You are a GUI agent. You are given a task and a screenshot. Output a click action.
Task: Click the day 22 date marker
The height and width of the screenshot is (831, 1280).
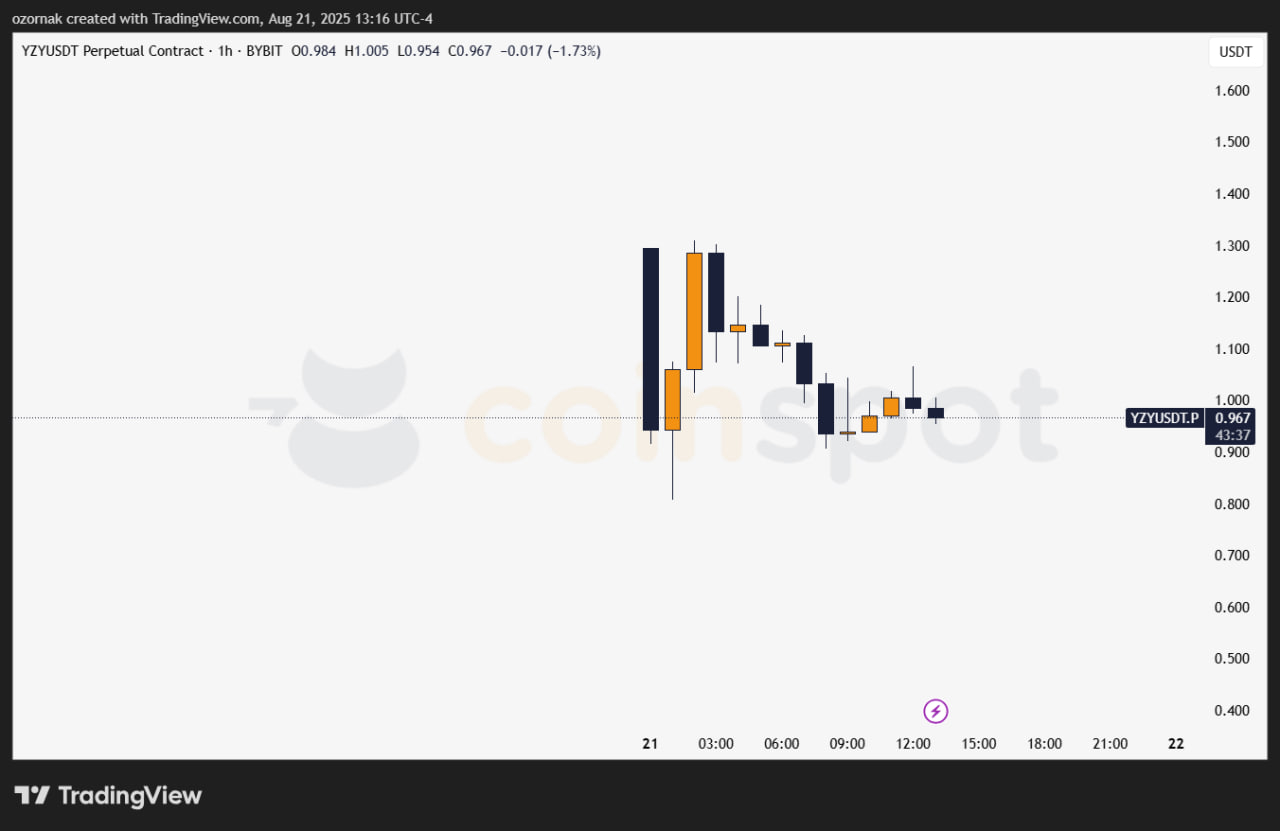[x=1176, y=744]
